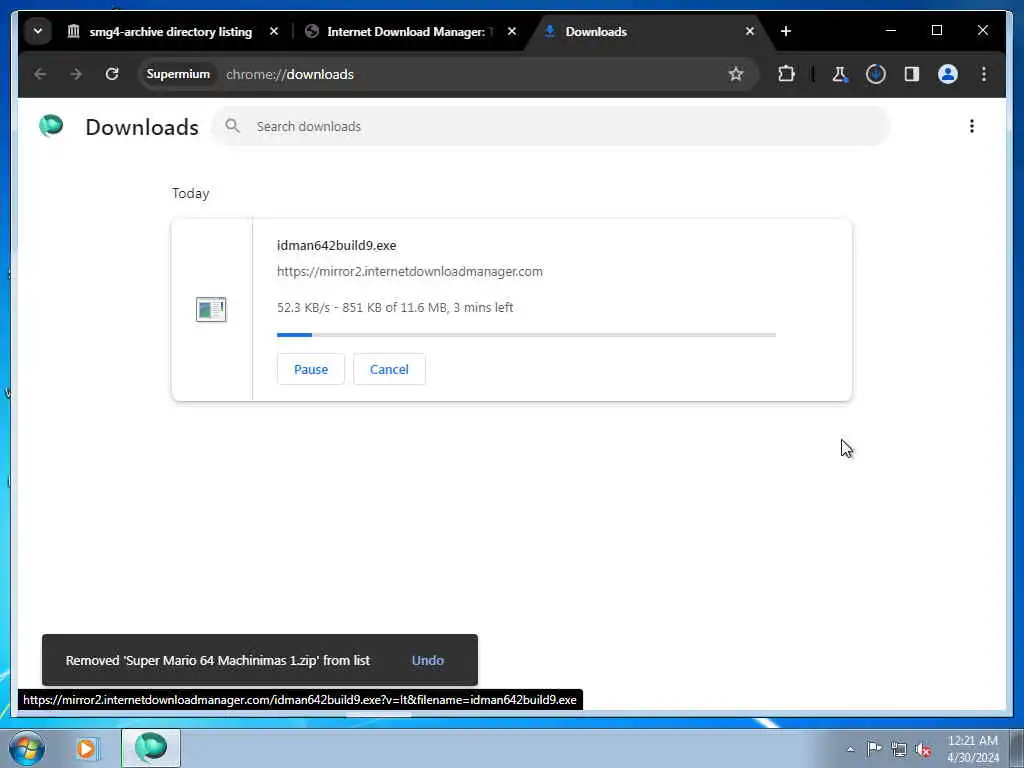Switch to Internet Download Manager tab
Viewport: 1024px width, 768px height.
(410, 31)
